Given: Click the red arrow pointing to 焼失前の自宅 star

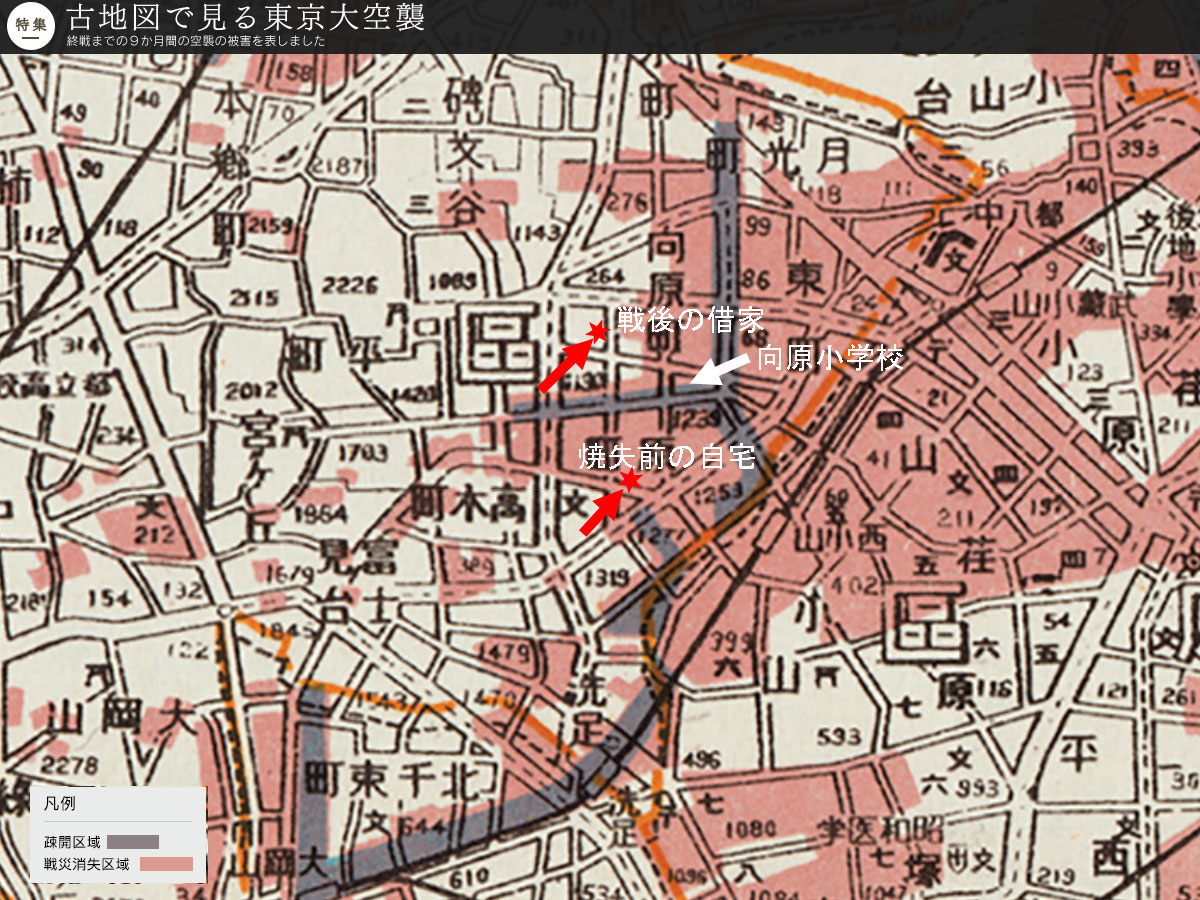Looking at the screenshot, I should 601,512.
